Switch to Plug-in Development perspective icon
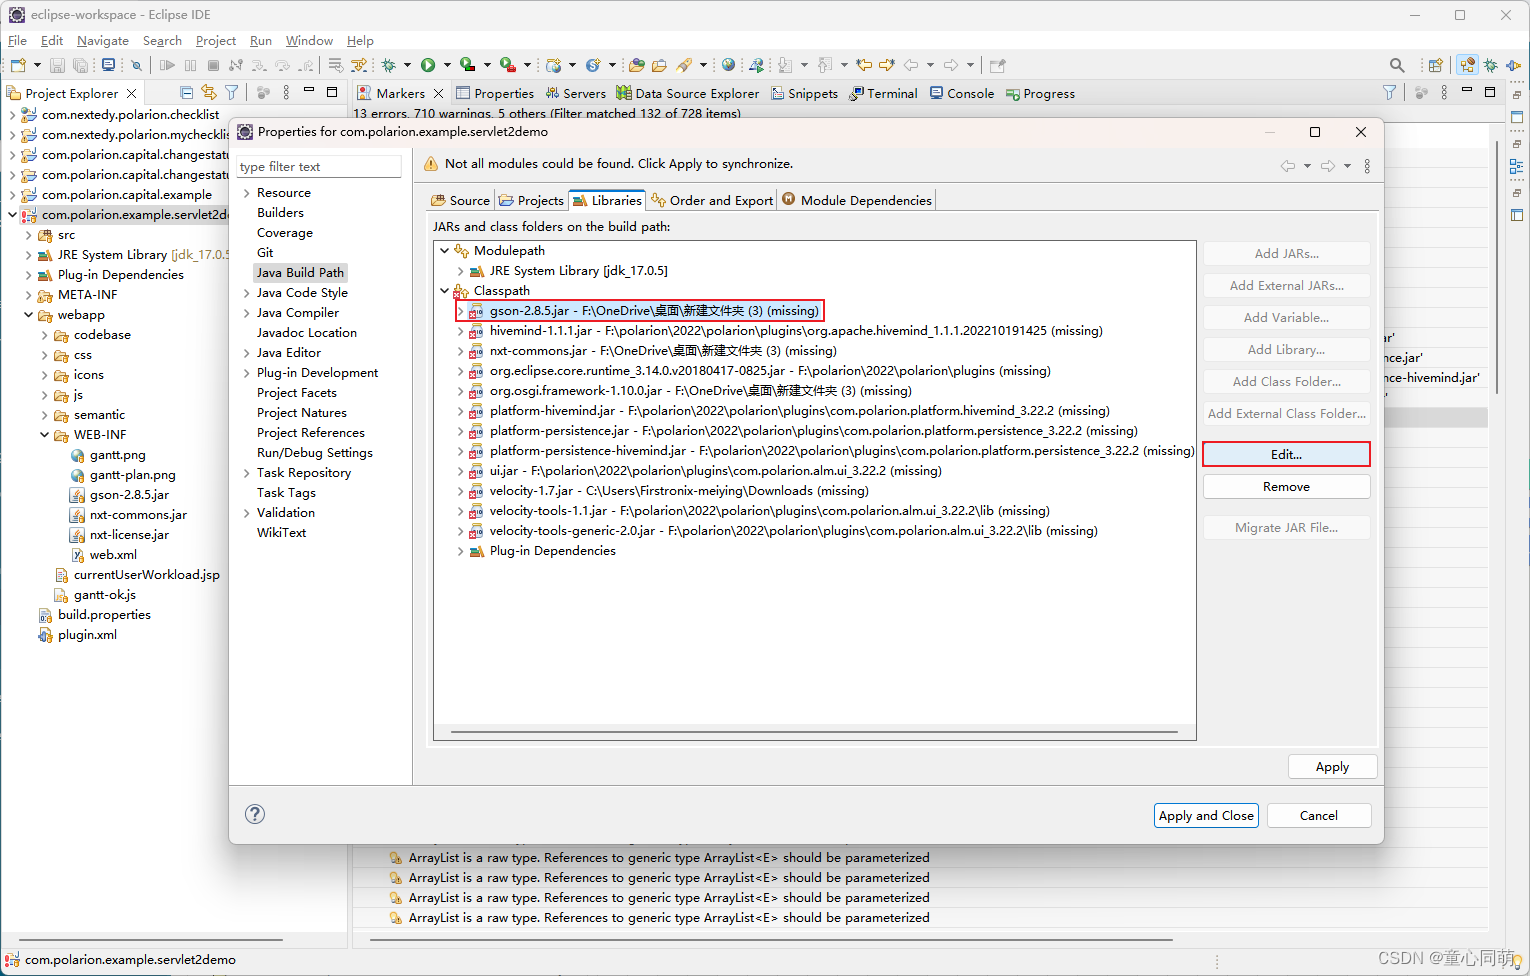The height and width of the screenshot is (976, 1530). pos(1513,65)
